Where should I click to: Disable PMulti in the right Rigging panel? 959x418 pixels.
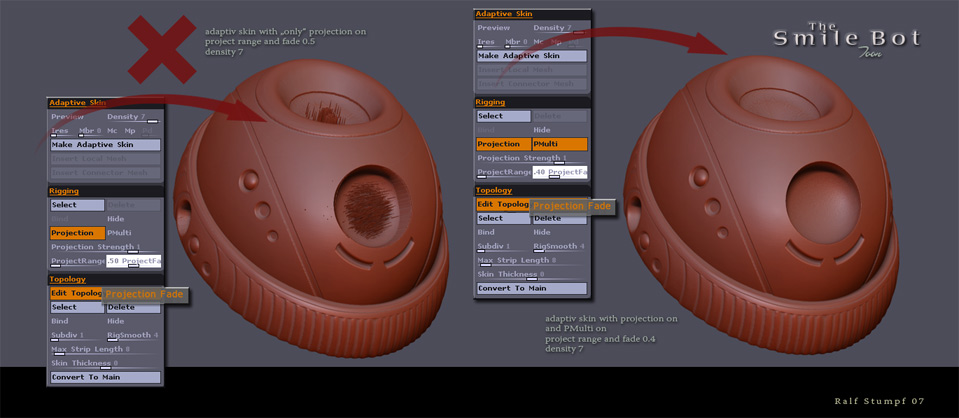point(559,144)
